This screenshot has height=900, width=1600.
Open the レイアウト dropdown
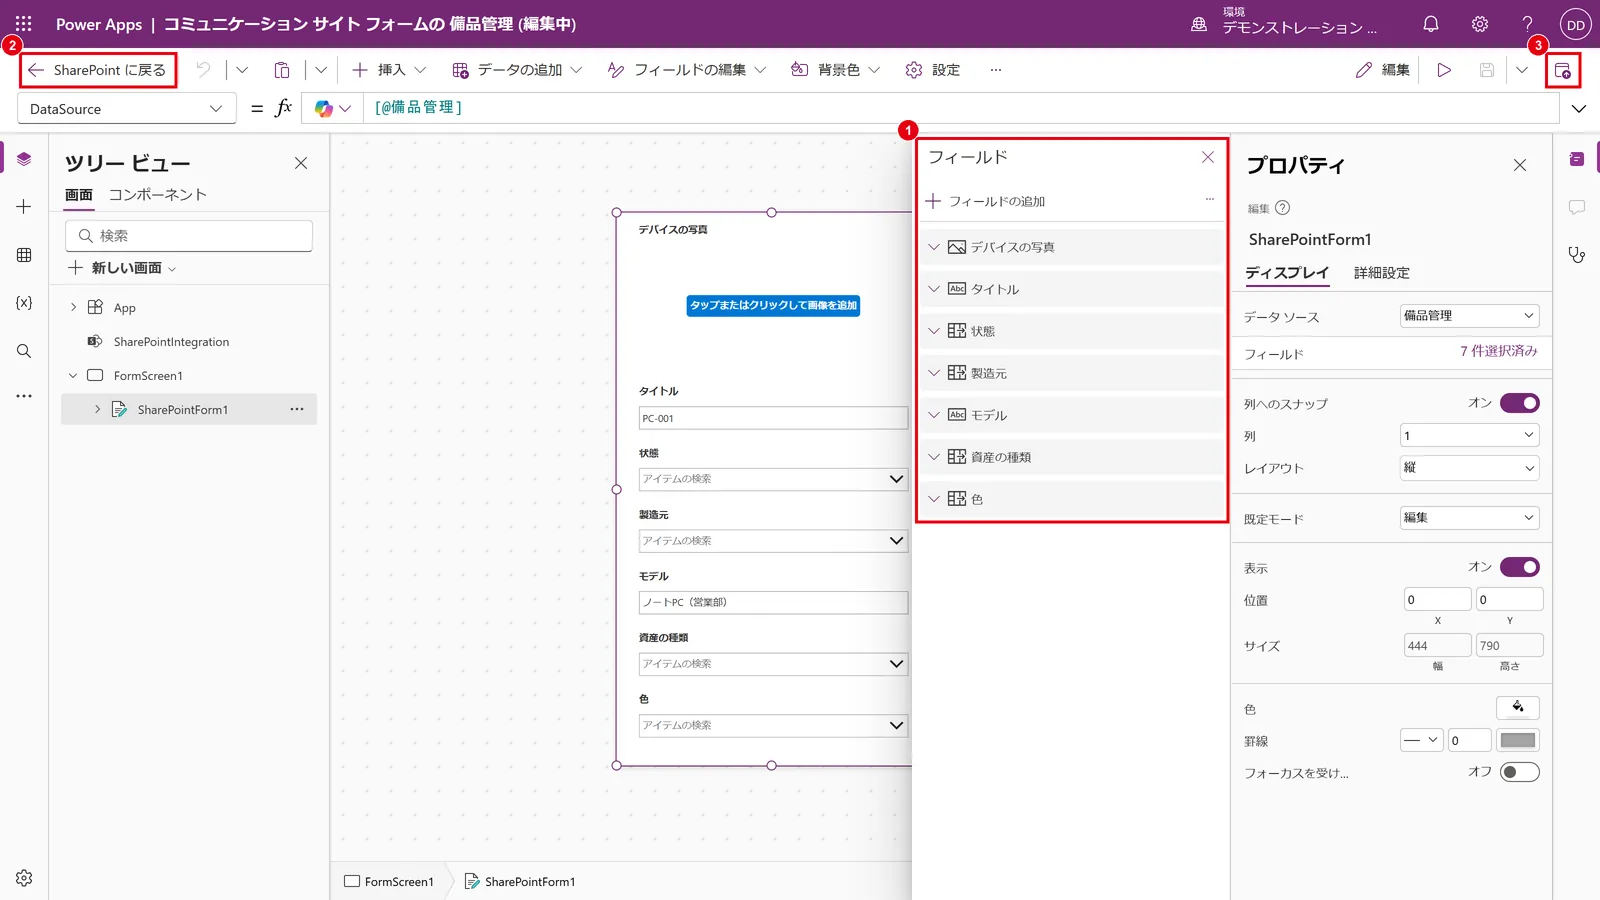pyautogui.click(x=1469, y=468)
